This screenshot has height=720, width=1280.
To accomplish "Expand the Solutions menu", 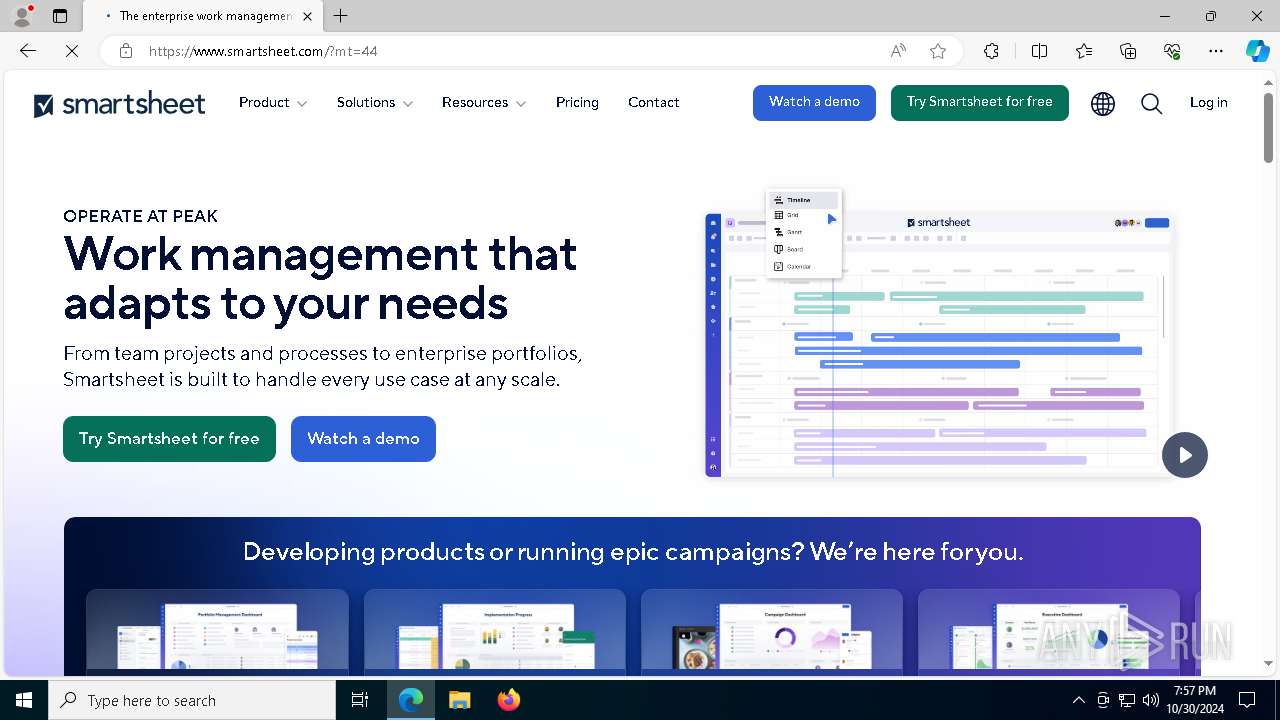I will coord(374,102).
